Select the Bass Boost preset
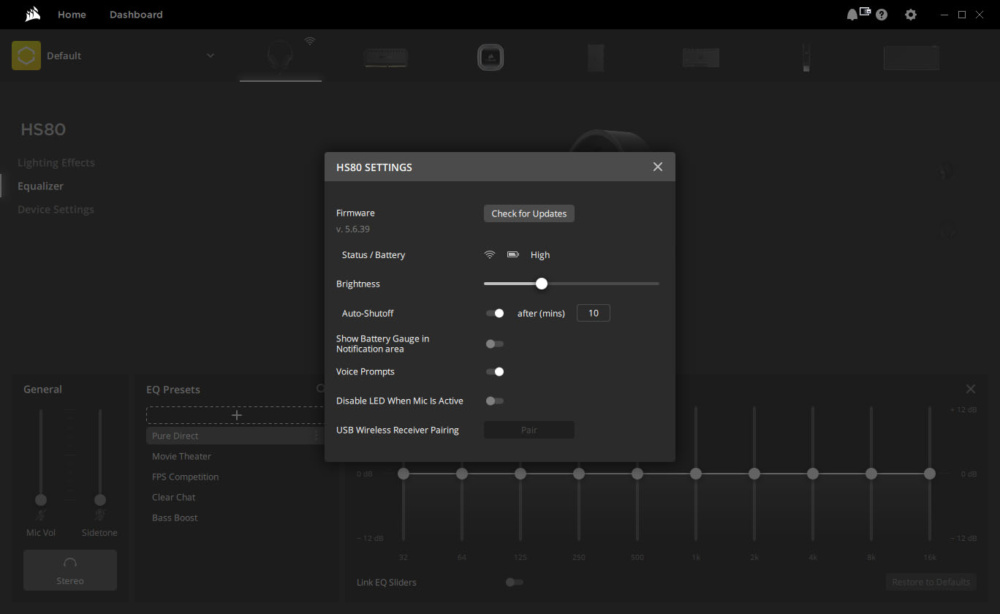 175,518
